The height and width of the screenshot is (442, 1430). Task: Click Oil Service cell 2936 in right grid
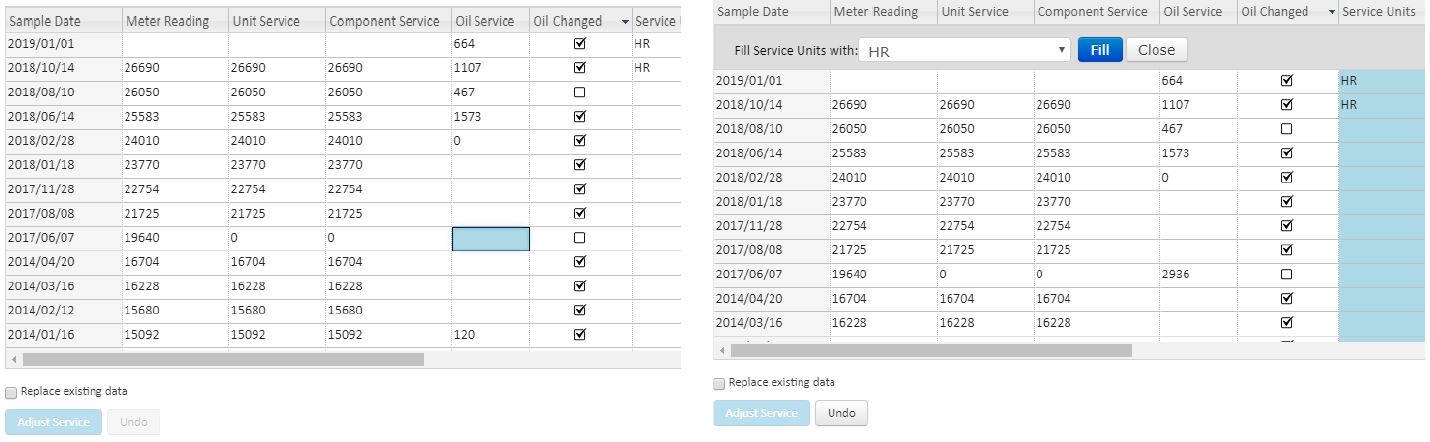point(1196,274)
